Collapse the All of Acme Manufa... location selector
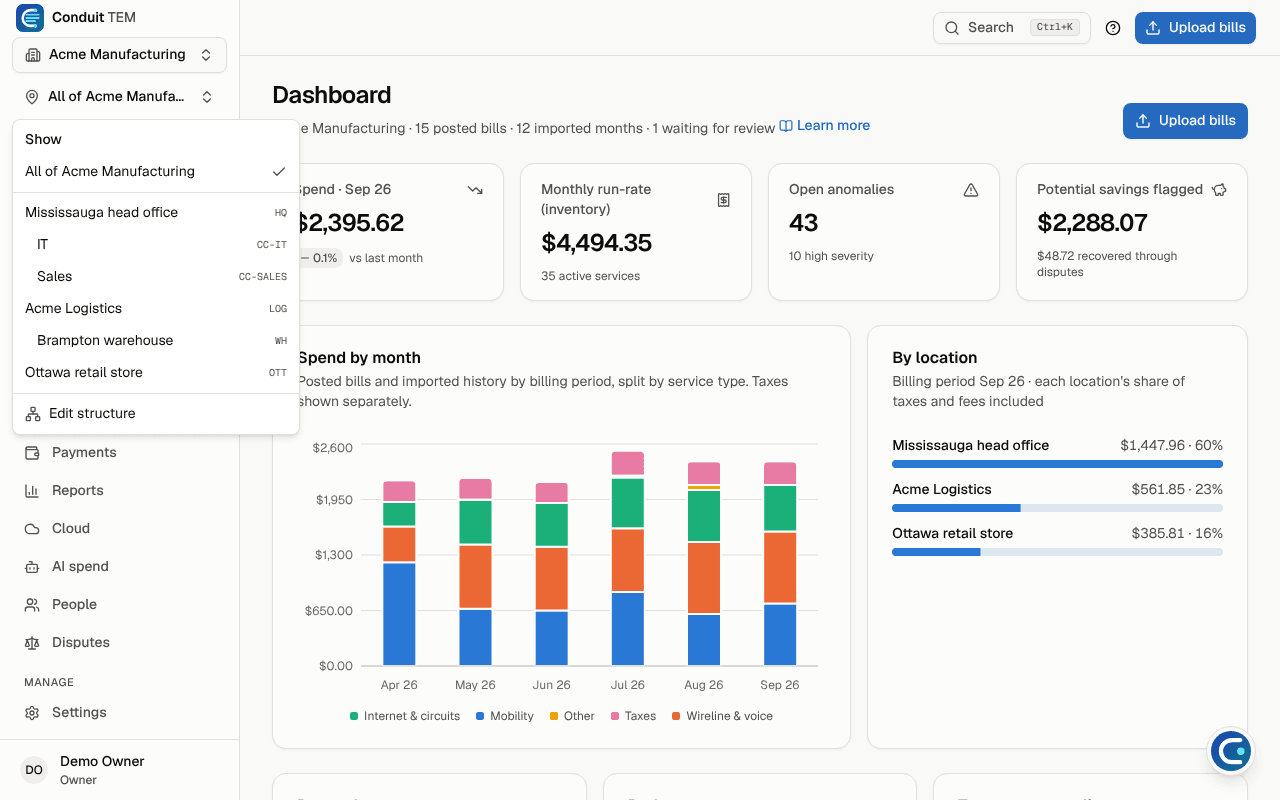 (120, 97)
